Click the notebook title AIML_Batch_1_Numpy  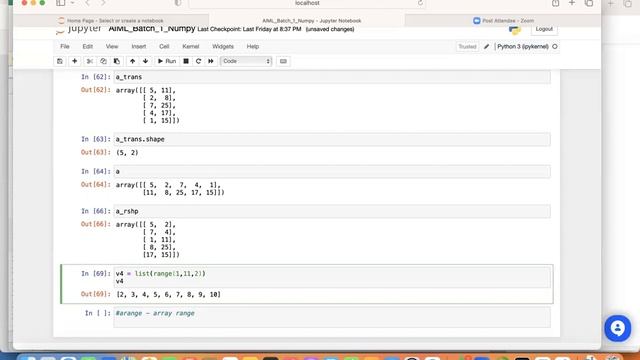152,29
